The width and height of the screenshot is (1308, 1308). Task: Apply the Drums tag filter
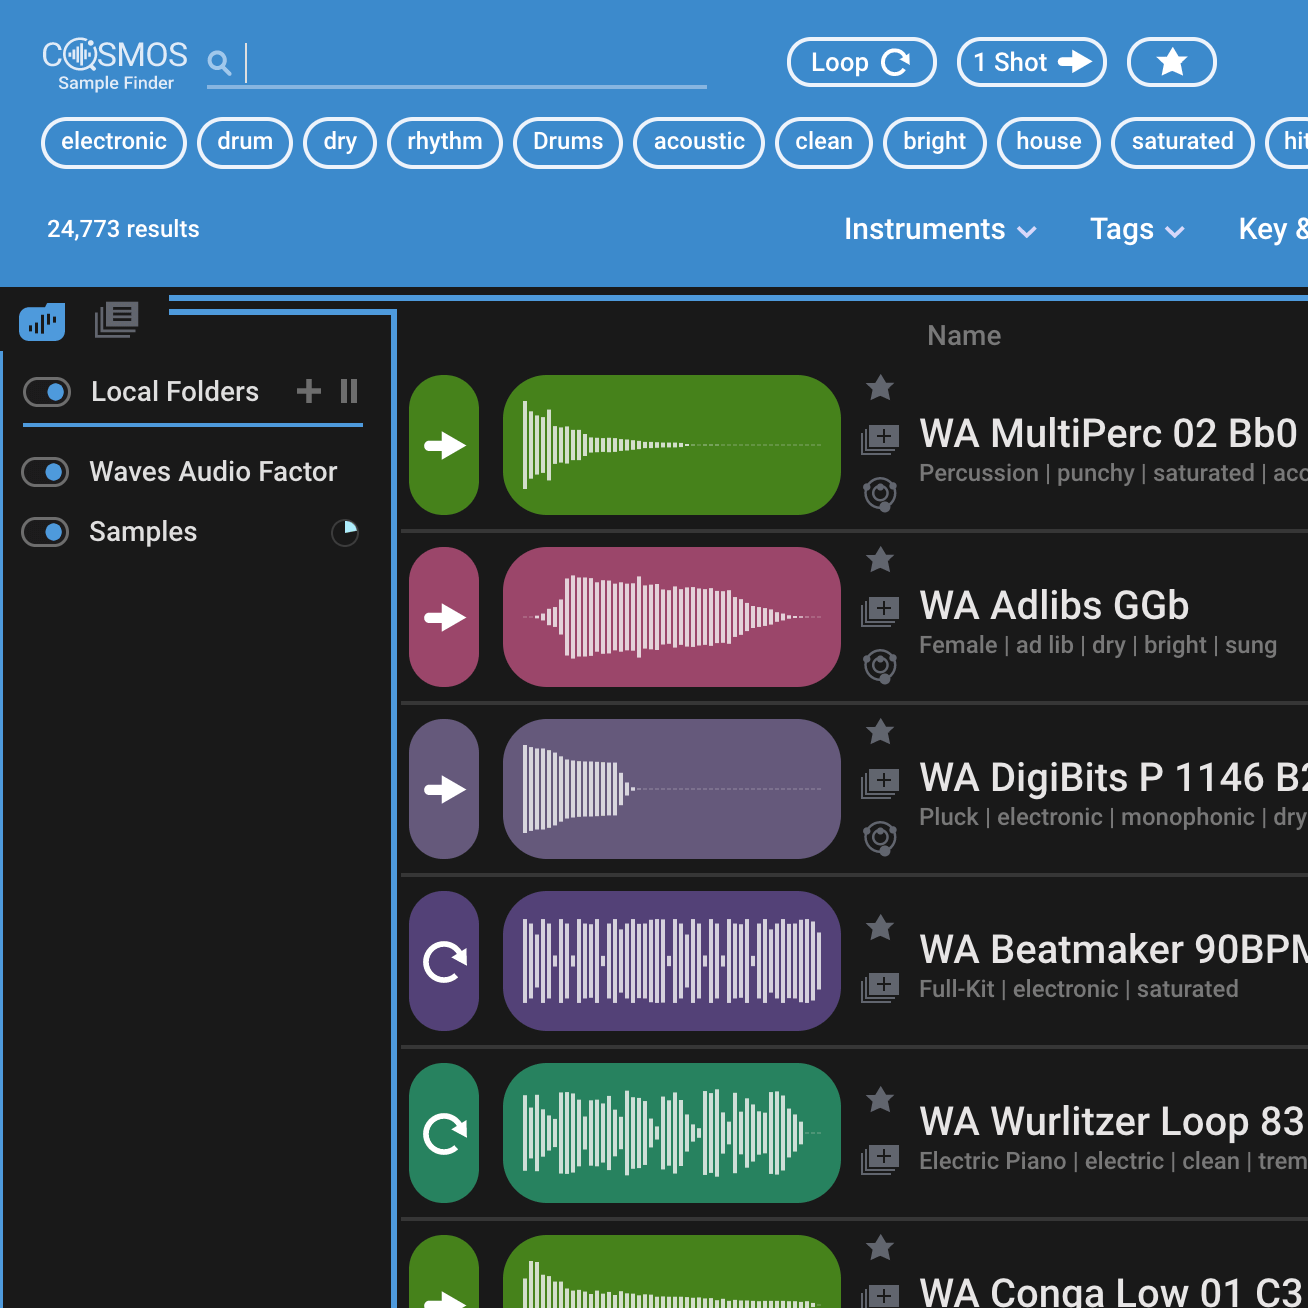pos(568,142)
